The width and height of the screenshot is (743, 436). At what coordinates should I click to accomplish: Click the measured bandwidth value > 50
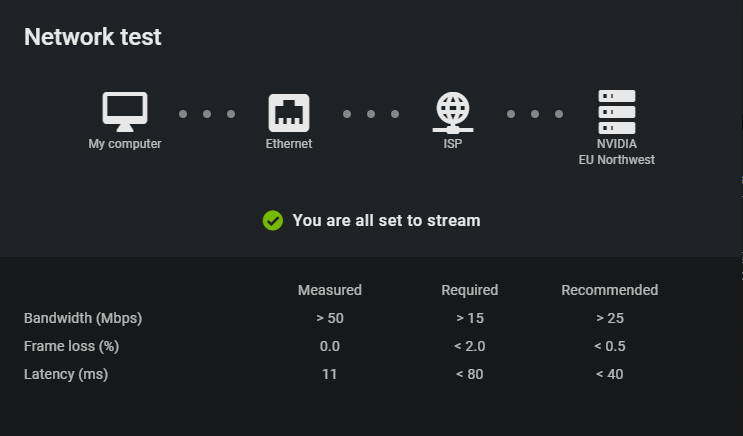point(330,318)
